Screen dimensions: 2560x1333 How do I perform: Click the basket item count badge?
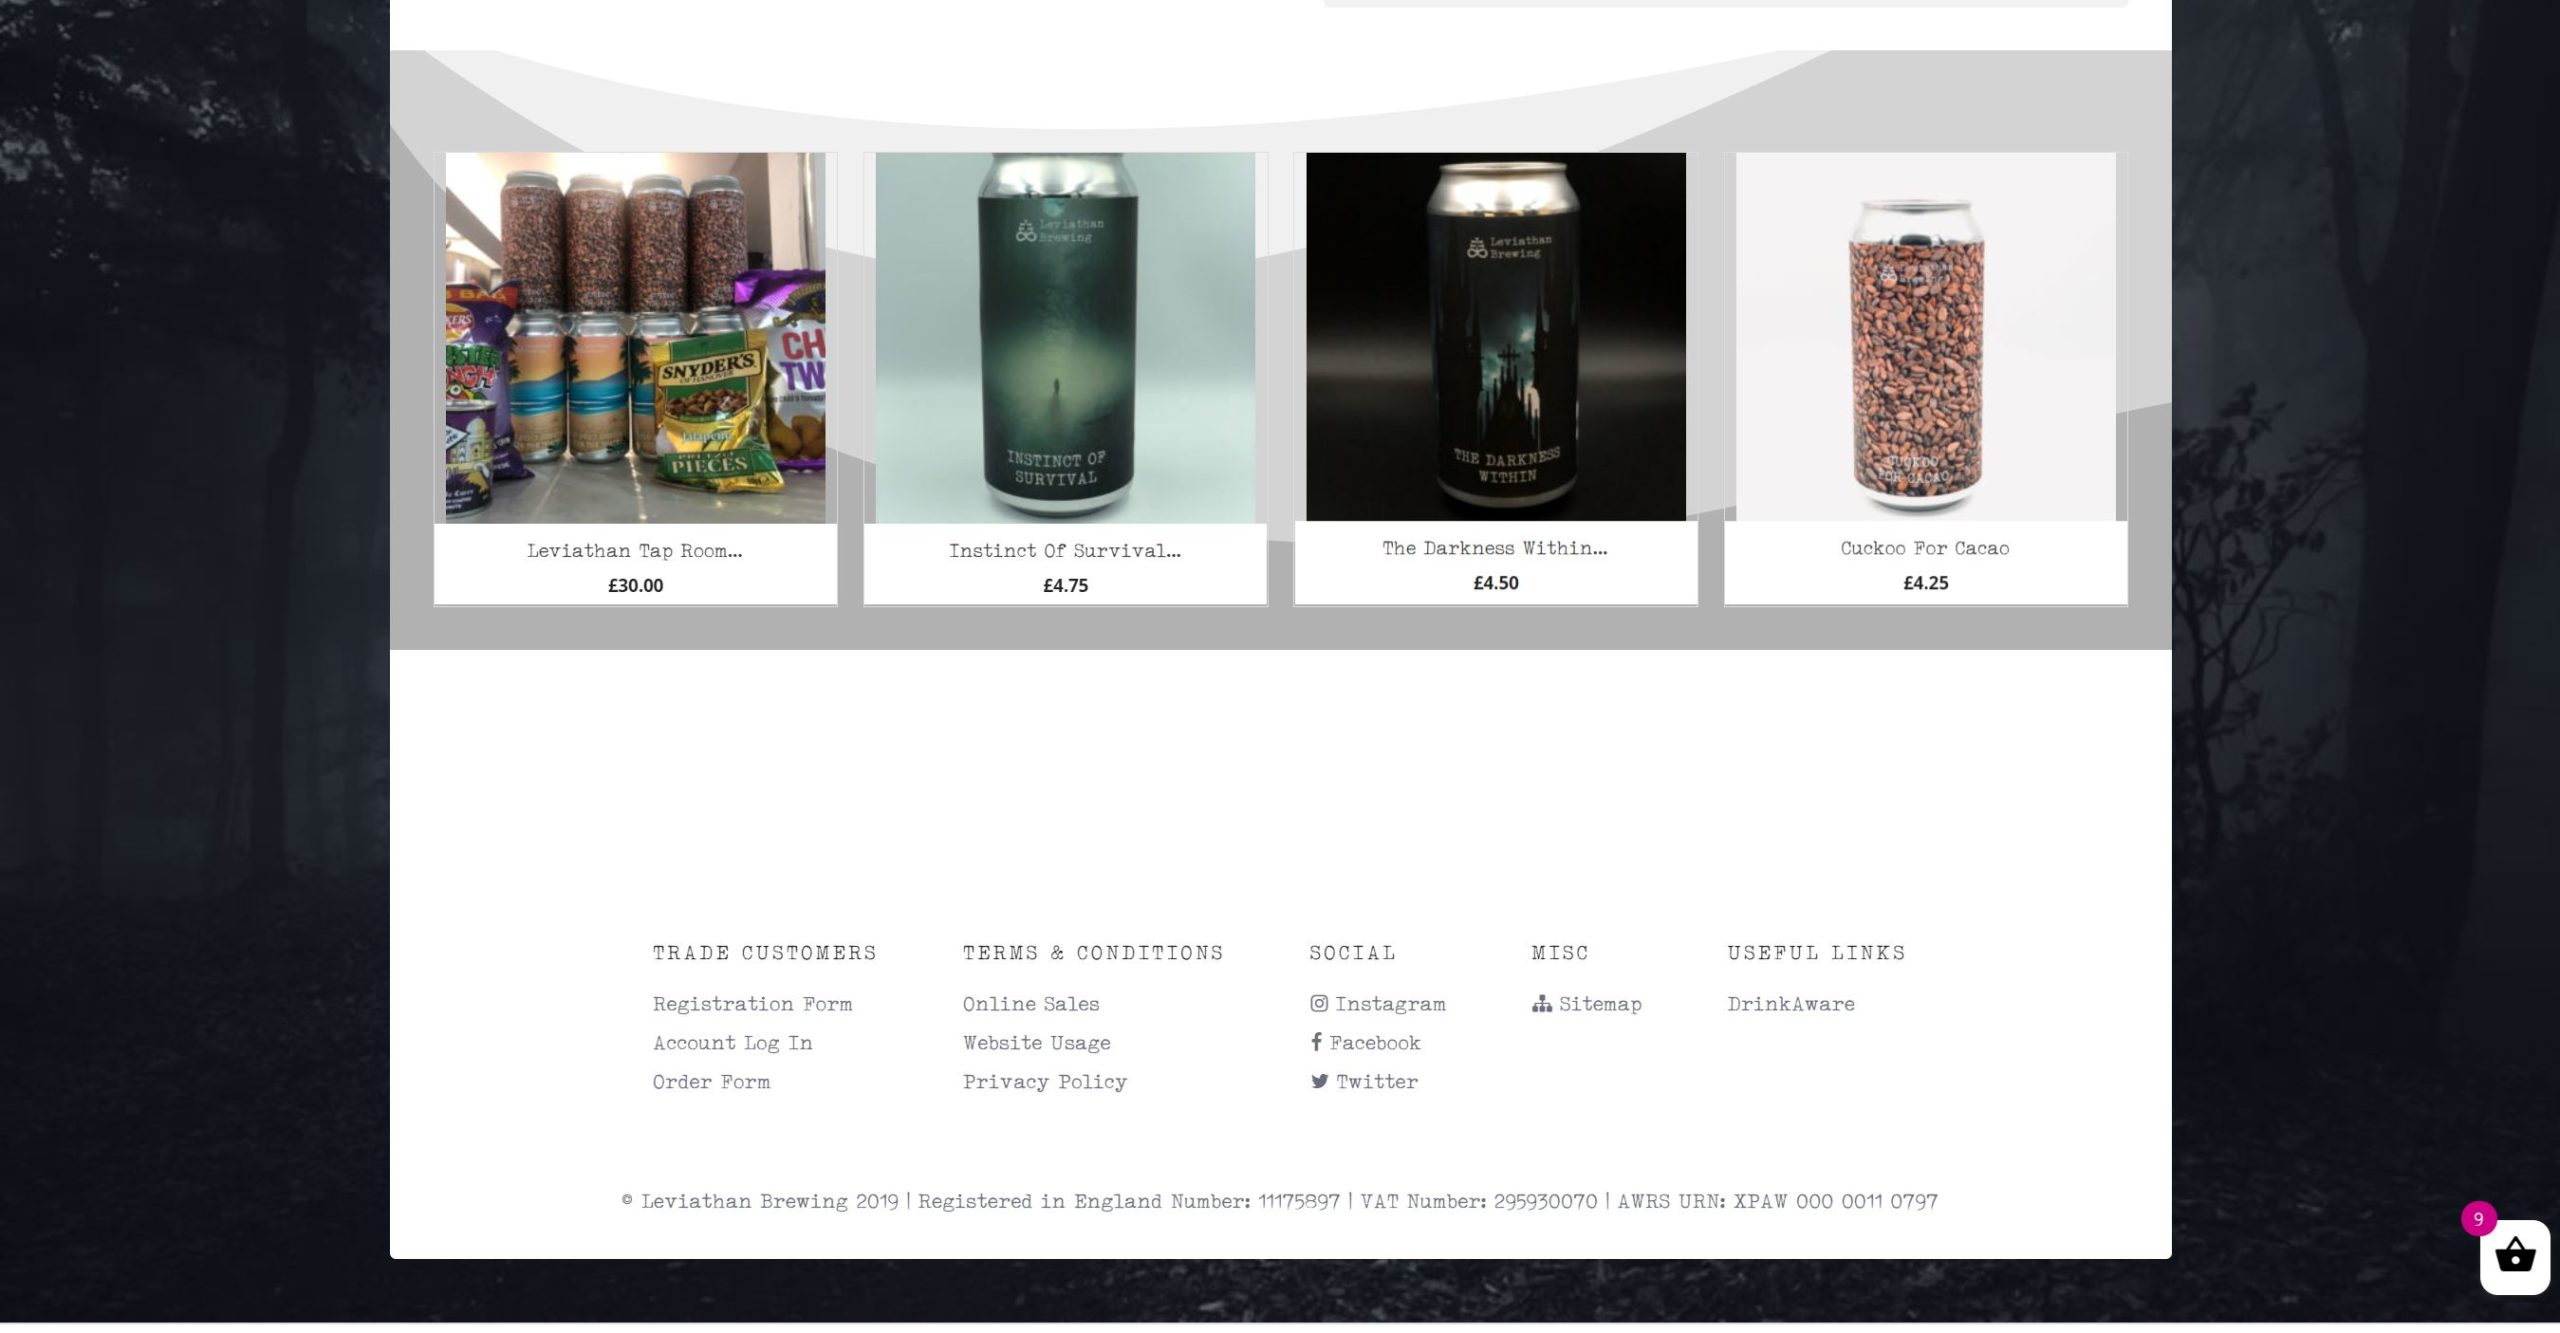[x=2478, y=1218]
